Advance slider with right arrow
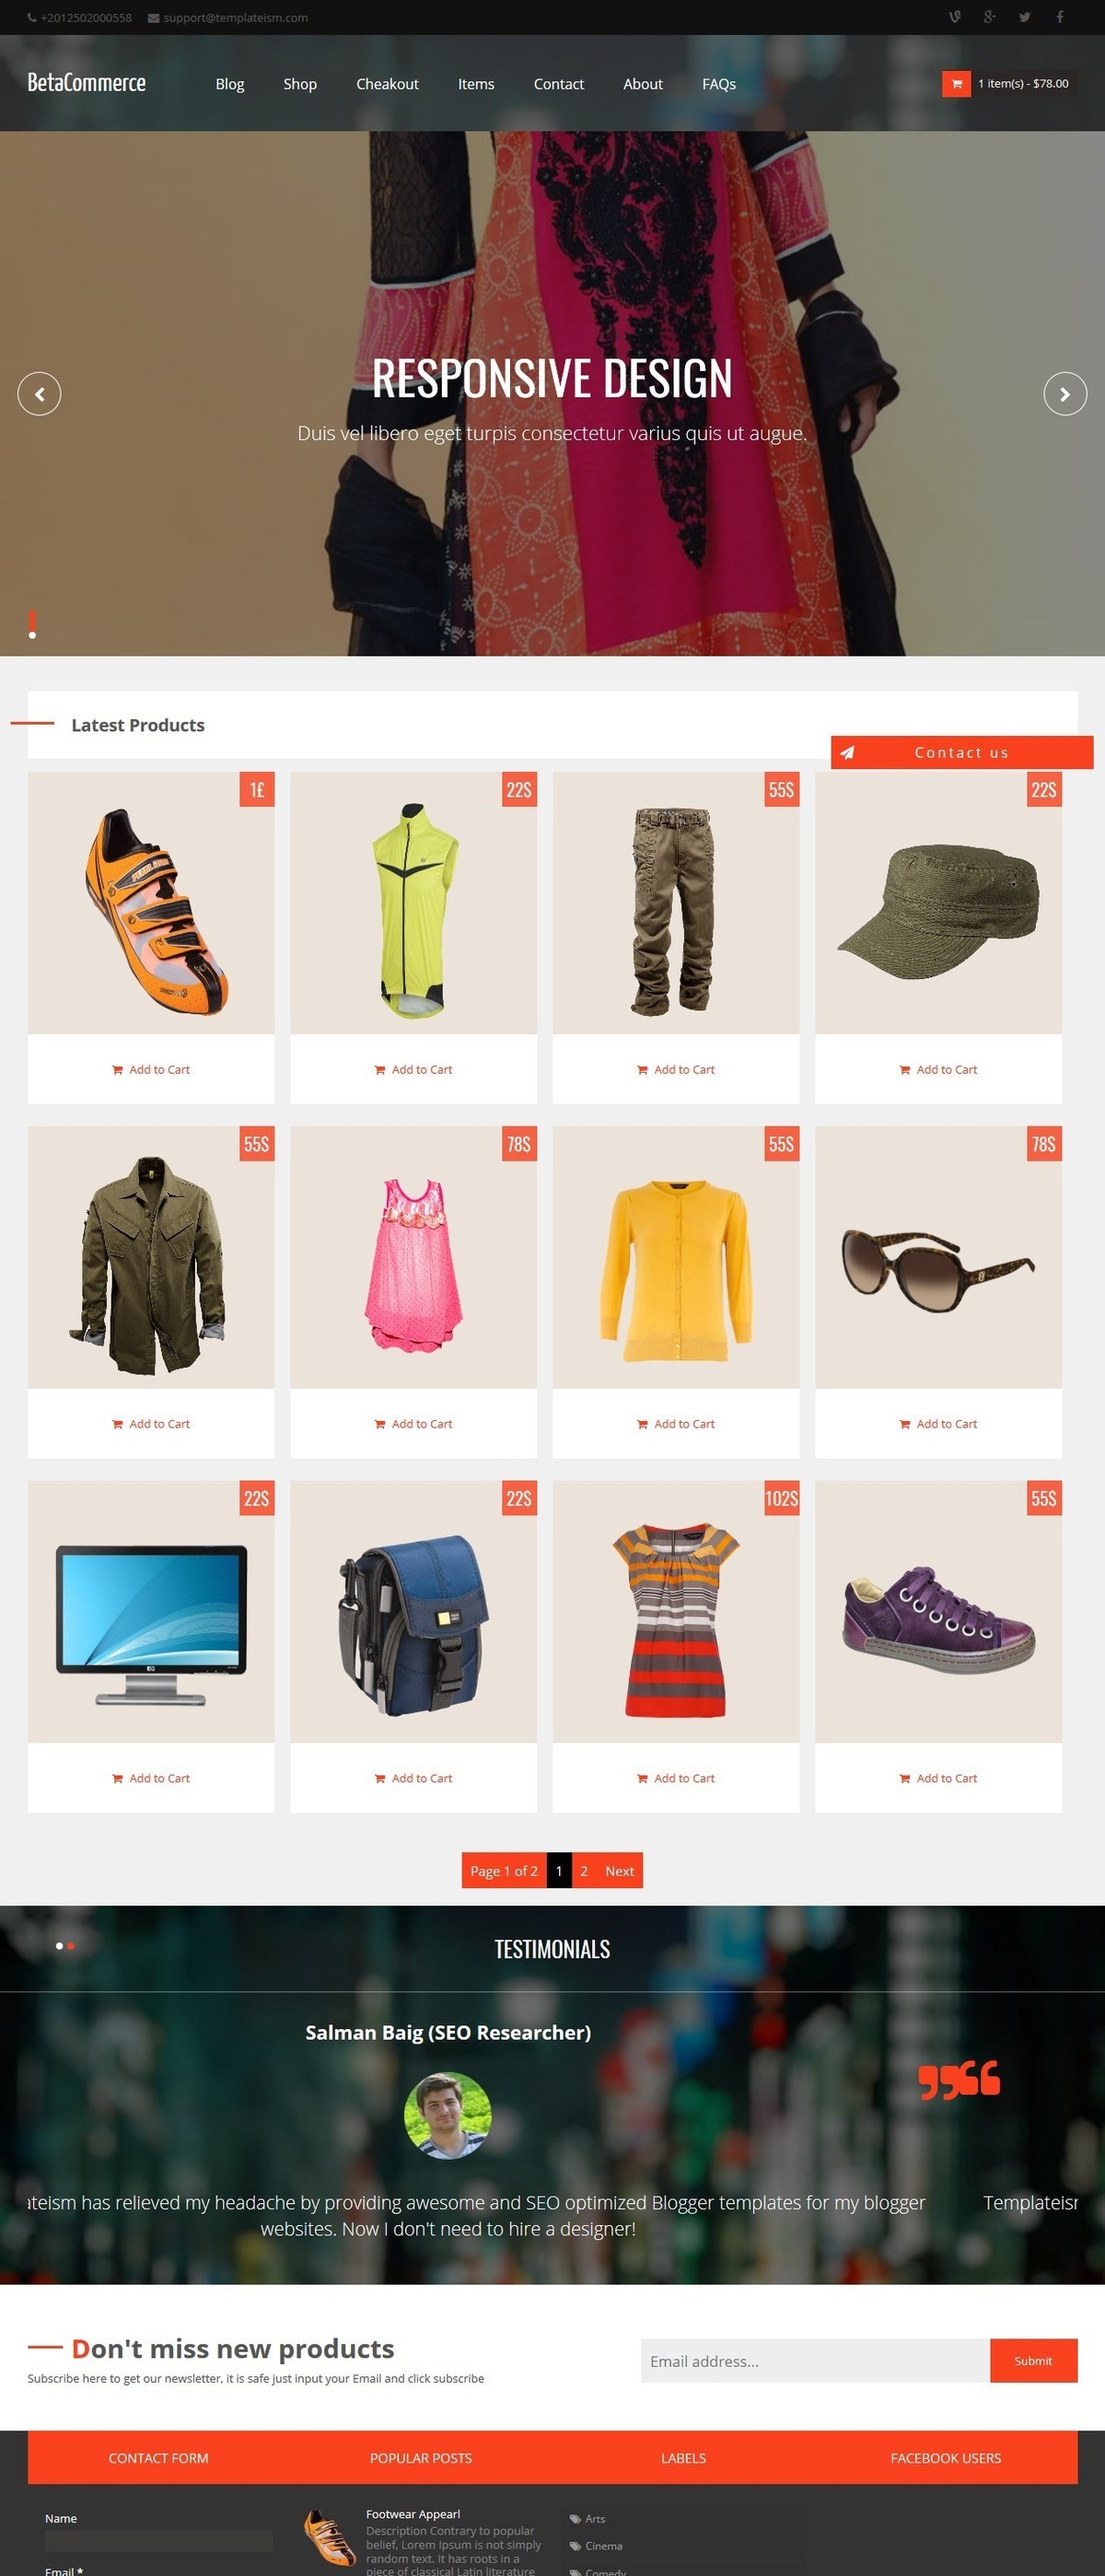This screenshot has width=1105, height=2576. pyautogui.click(x=1065, y=394)
